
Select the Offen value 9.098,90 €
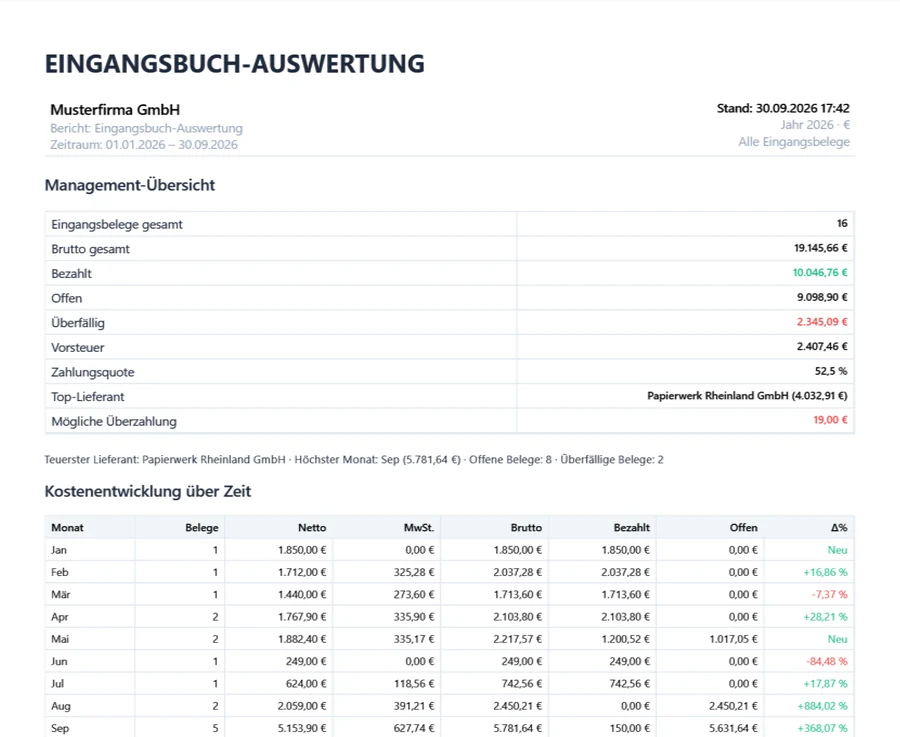click(822, 297)
